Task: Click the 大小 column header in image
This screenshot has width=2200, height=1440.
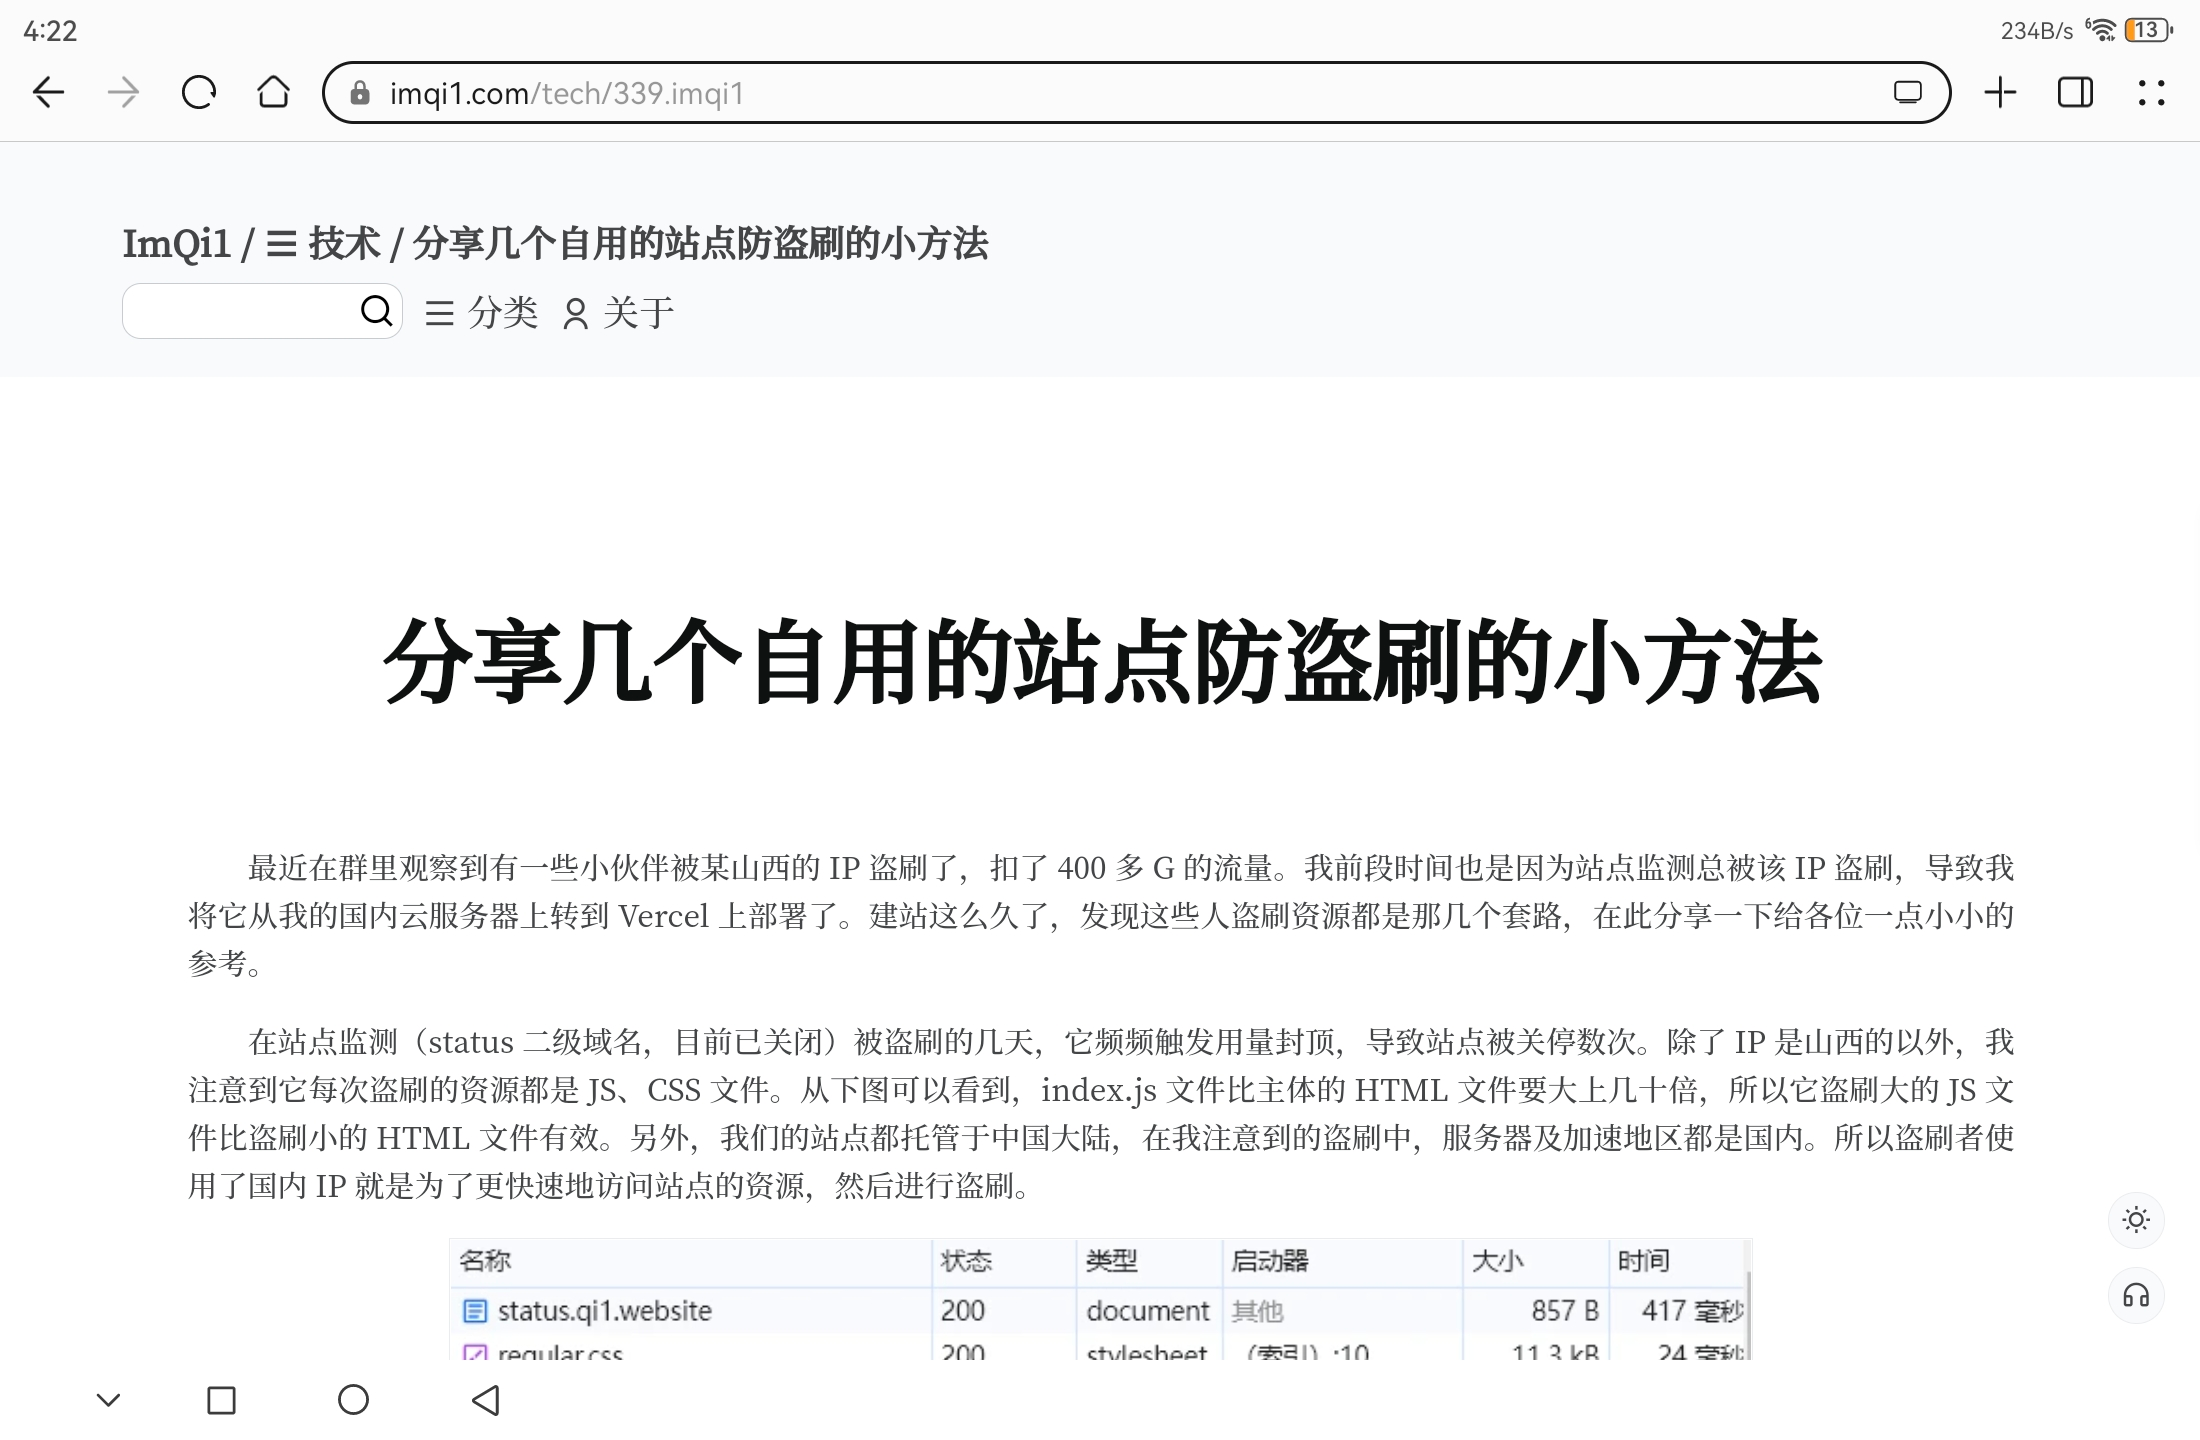Action: (x=1497, y=1261)
